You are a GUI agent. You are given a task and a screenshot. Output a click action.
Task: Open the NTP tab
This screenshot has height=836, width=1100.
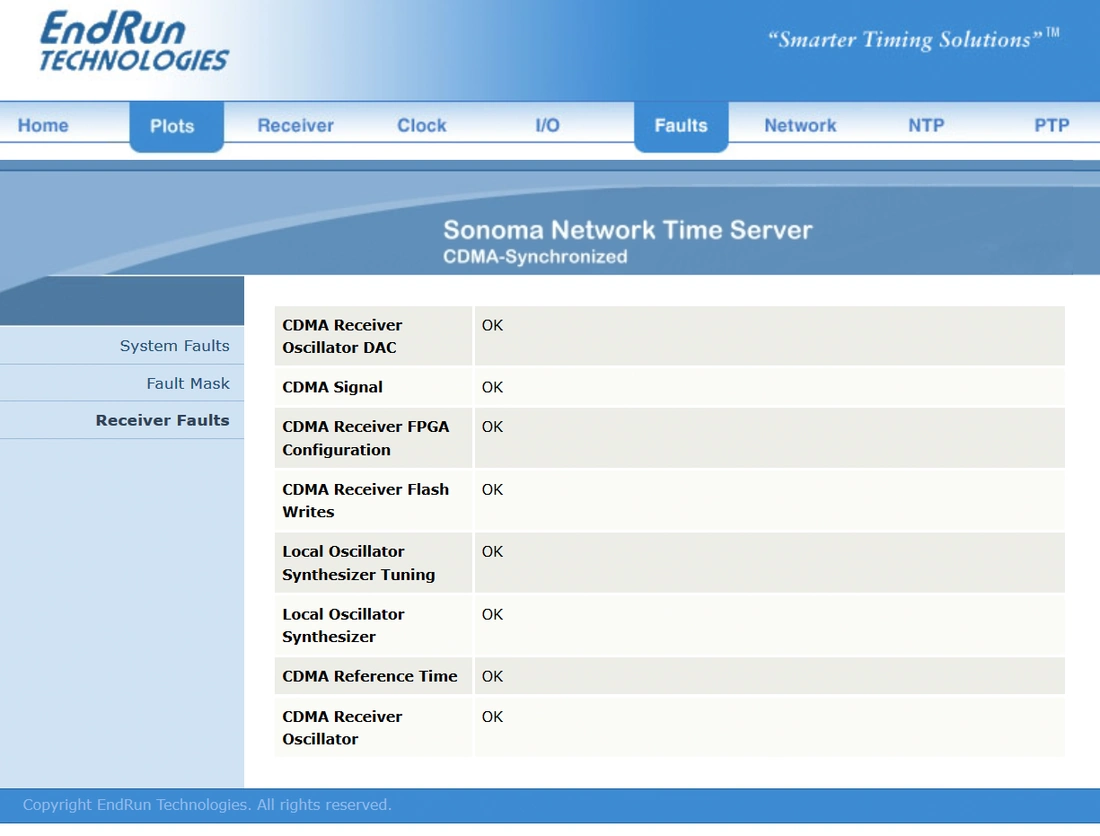click(926, 126)
